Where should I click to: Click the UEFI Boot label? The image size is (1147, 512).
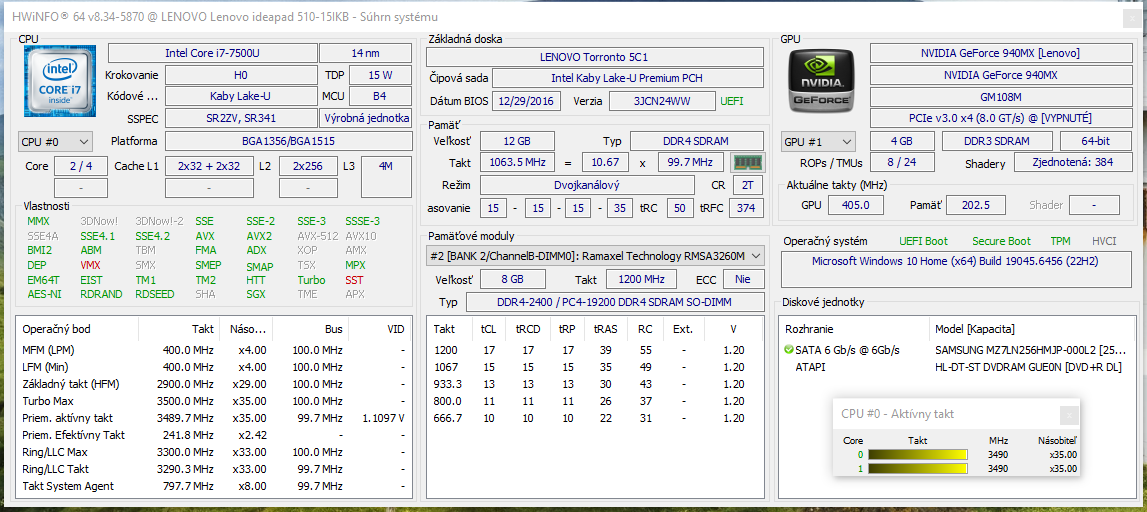pos(923,241)
